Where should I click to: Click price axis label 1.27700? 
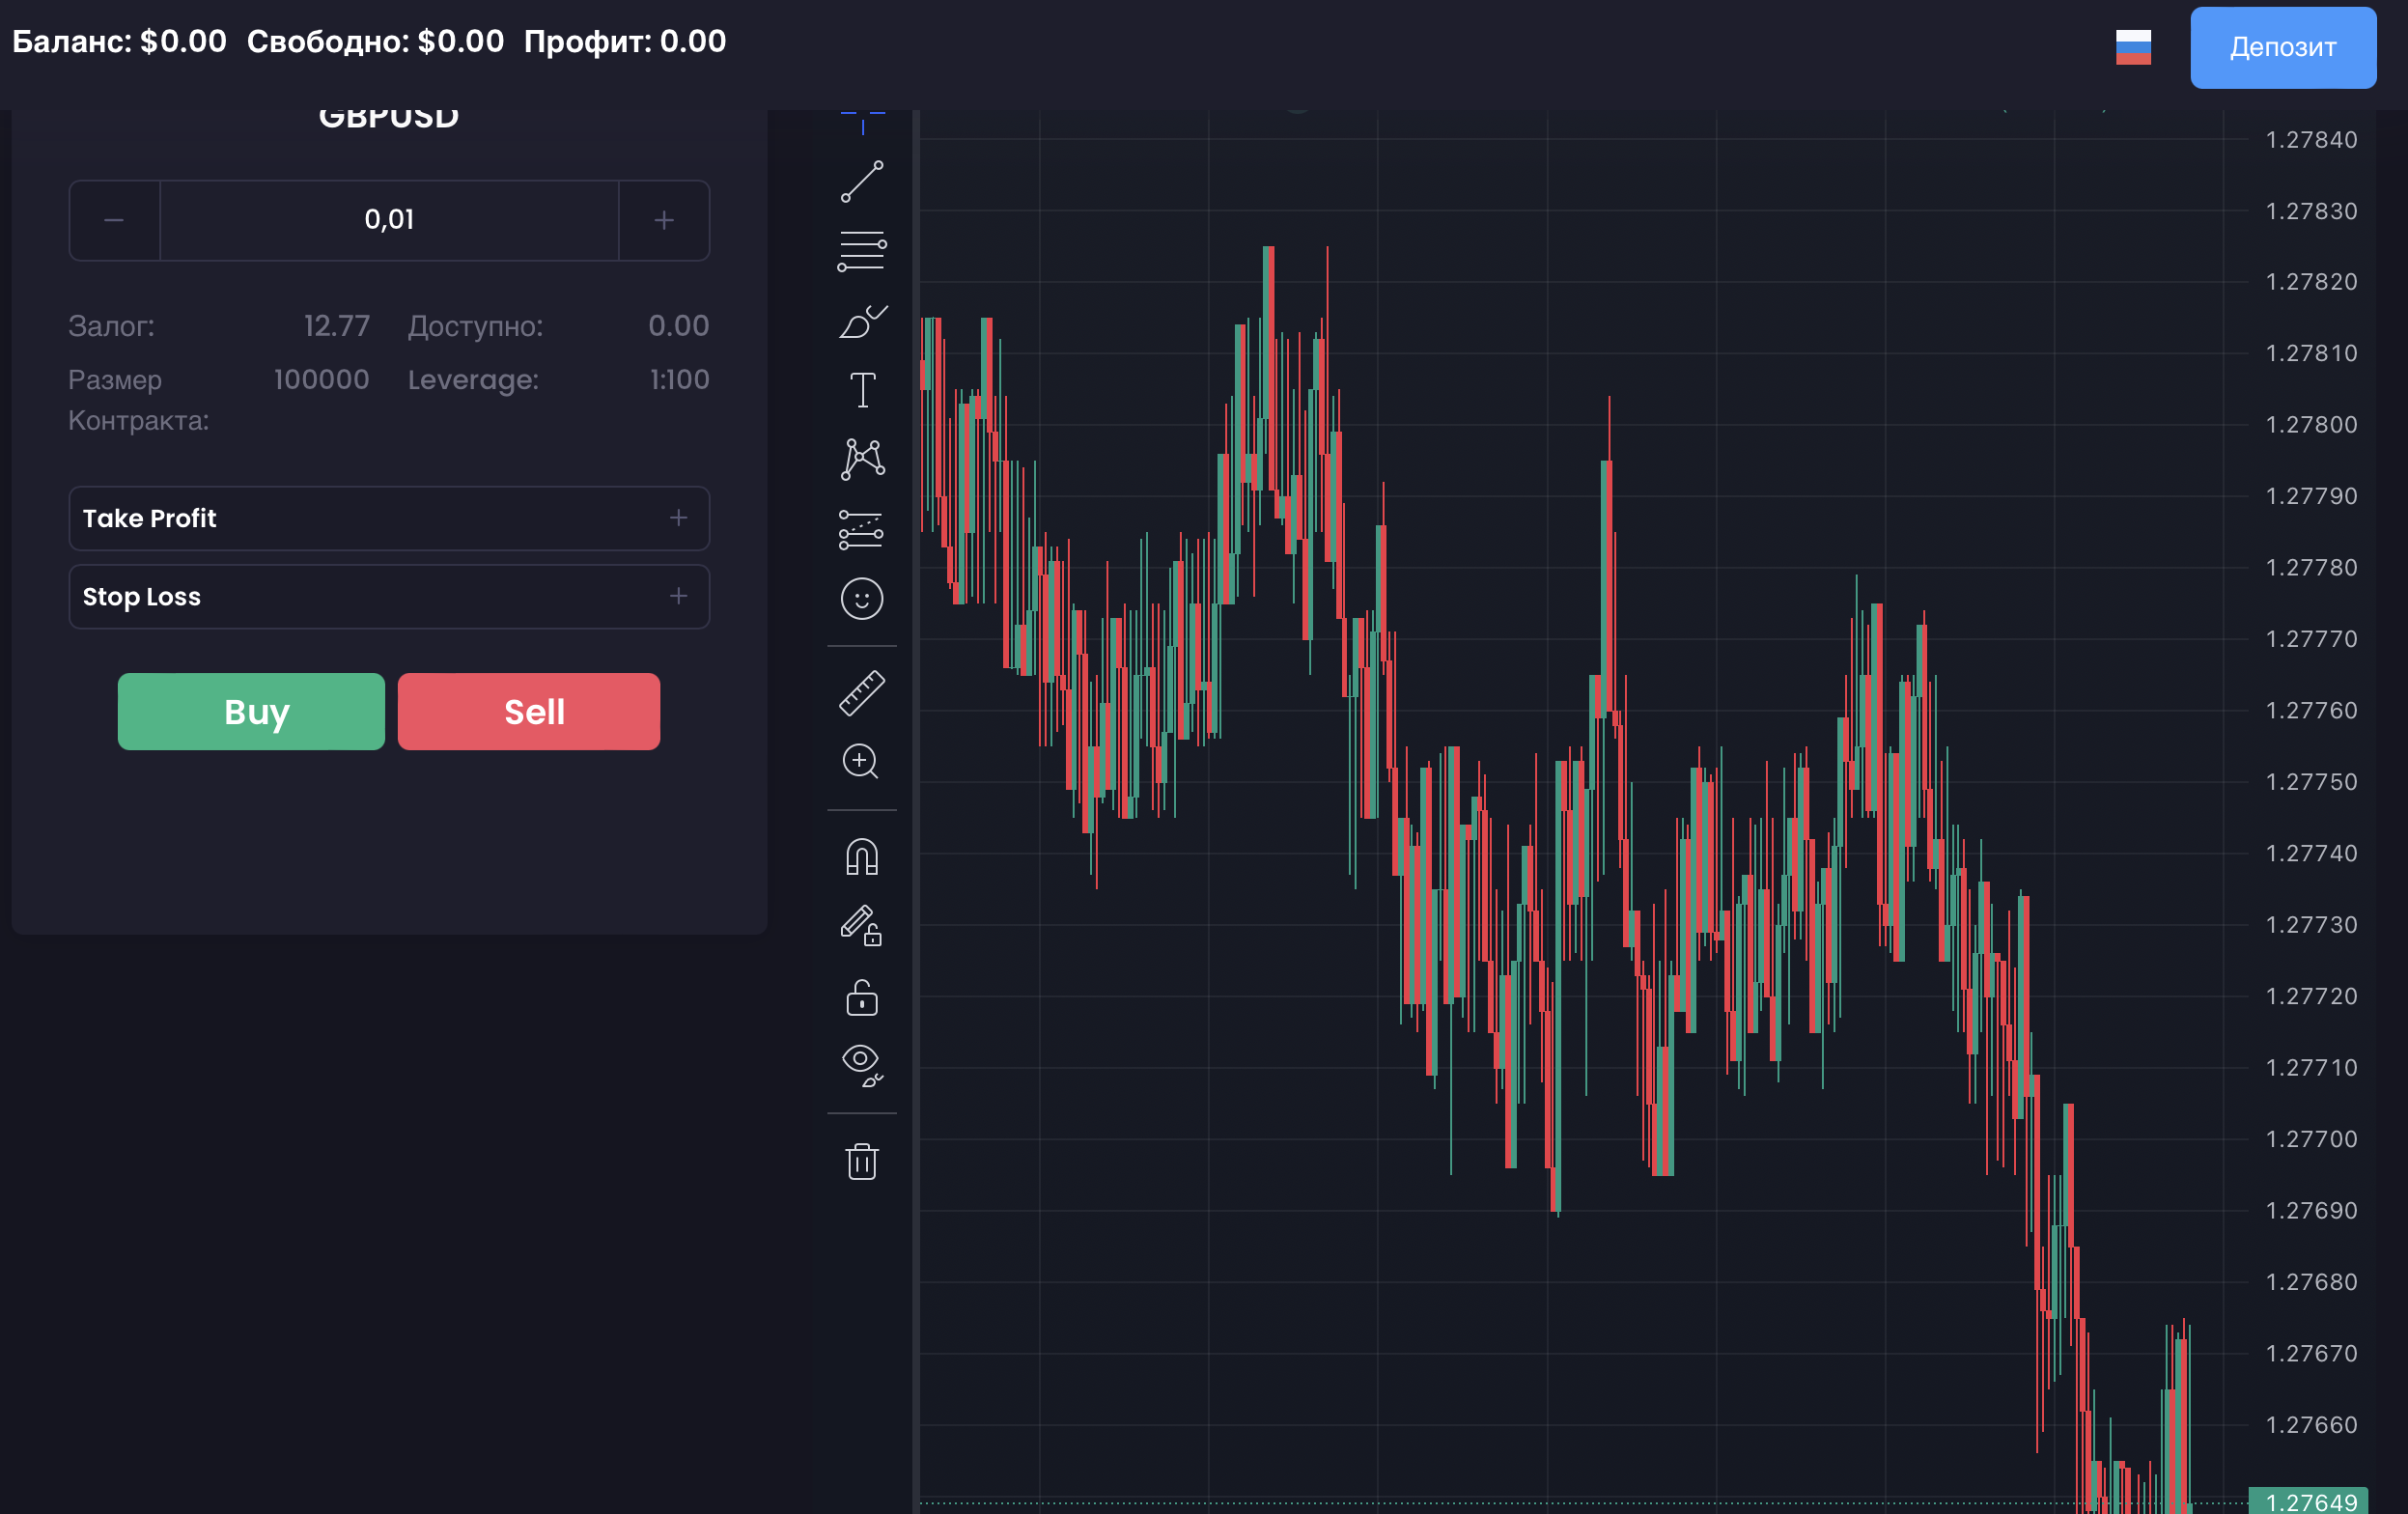pyautogui.click(x=2311, y=1139)
